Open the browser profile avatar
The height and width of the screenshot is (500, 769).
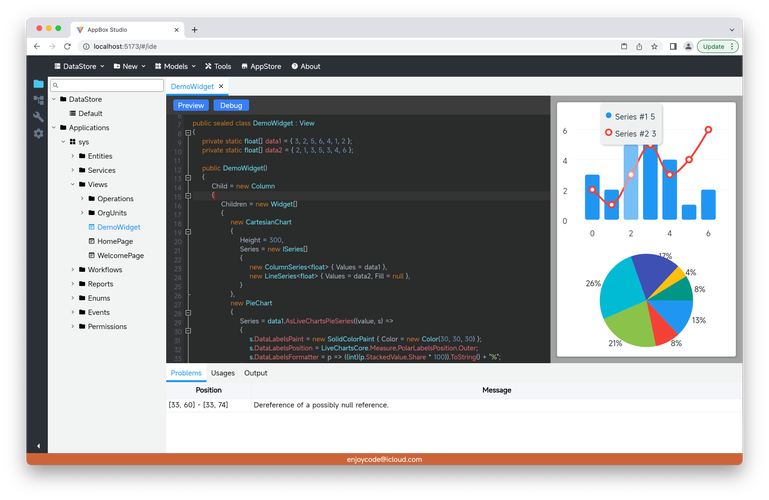[688, 46]
